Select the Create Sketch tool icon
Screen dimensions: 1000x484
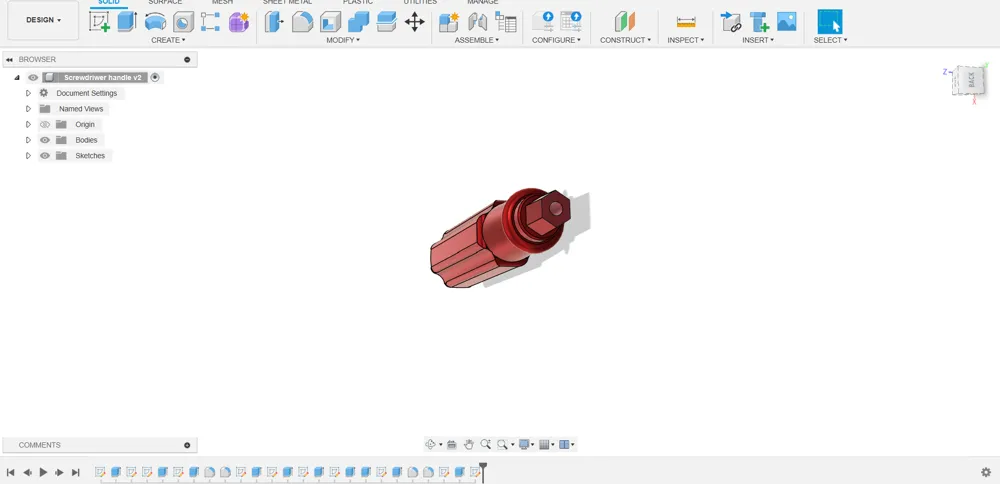coord(99,22)
